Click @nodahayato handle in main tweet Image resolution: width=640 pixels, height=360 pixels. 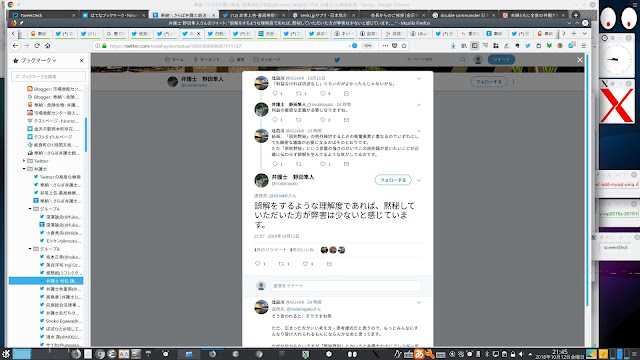tap(284, 184)
